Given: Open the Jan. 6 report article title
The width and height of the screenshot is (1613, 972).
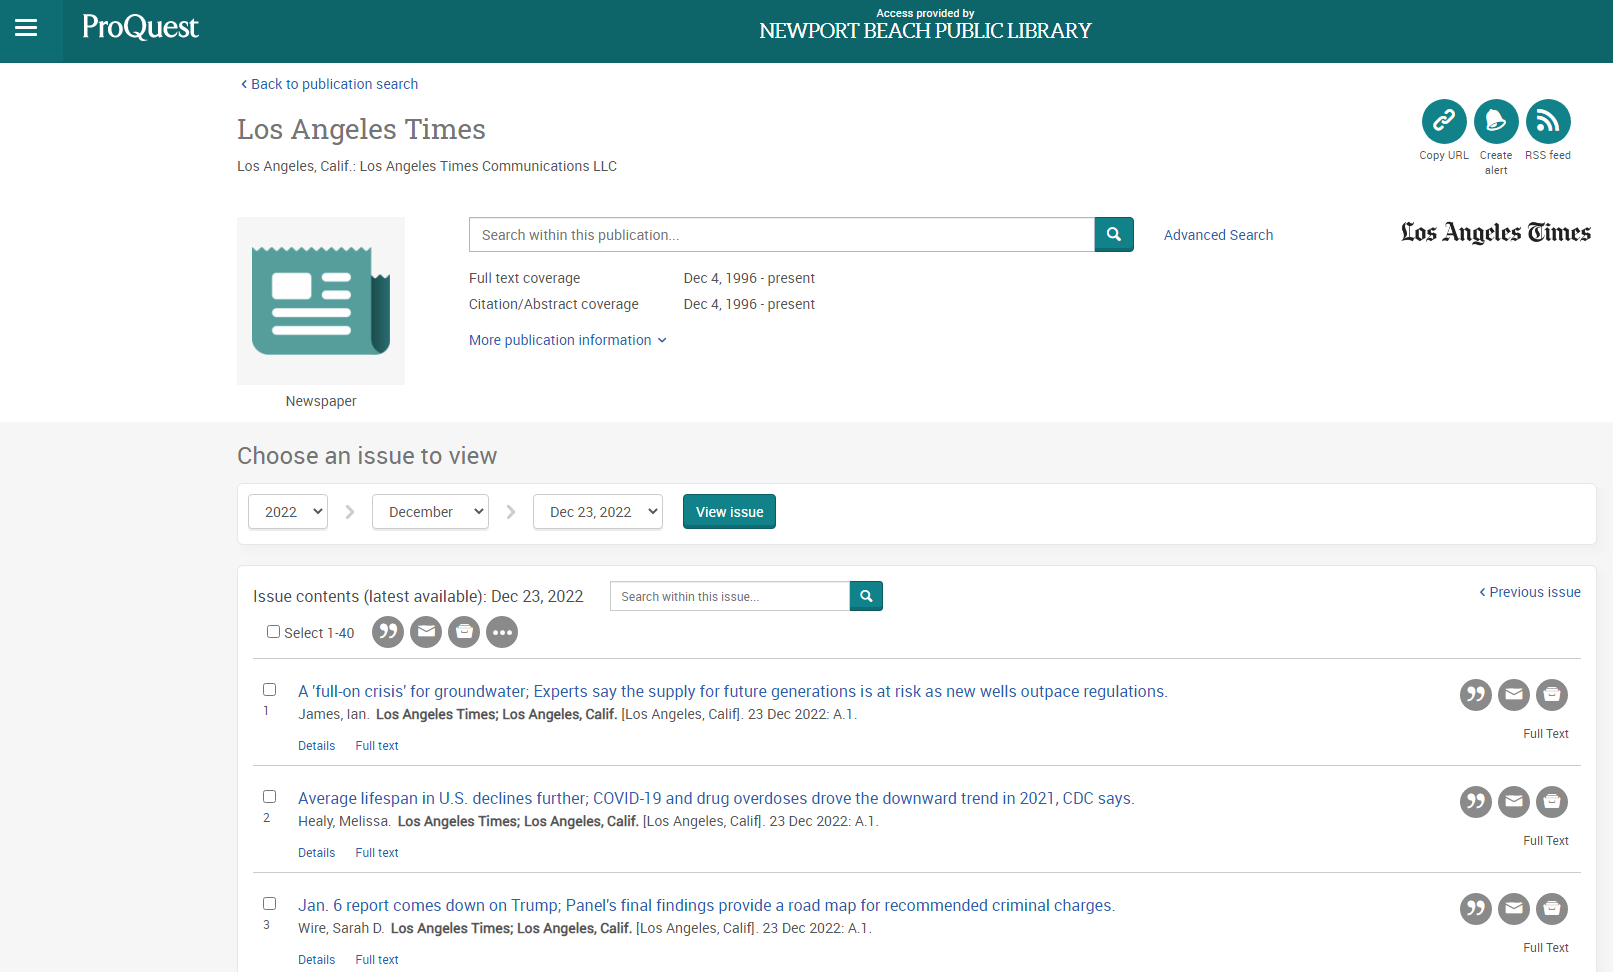Looking at the screenshot, I should [707, 905].
